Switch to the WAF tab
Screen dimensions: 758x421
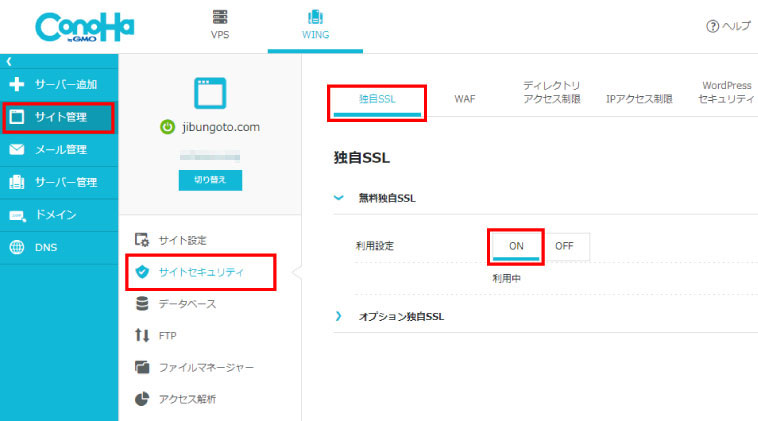(464, 99)
